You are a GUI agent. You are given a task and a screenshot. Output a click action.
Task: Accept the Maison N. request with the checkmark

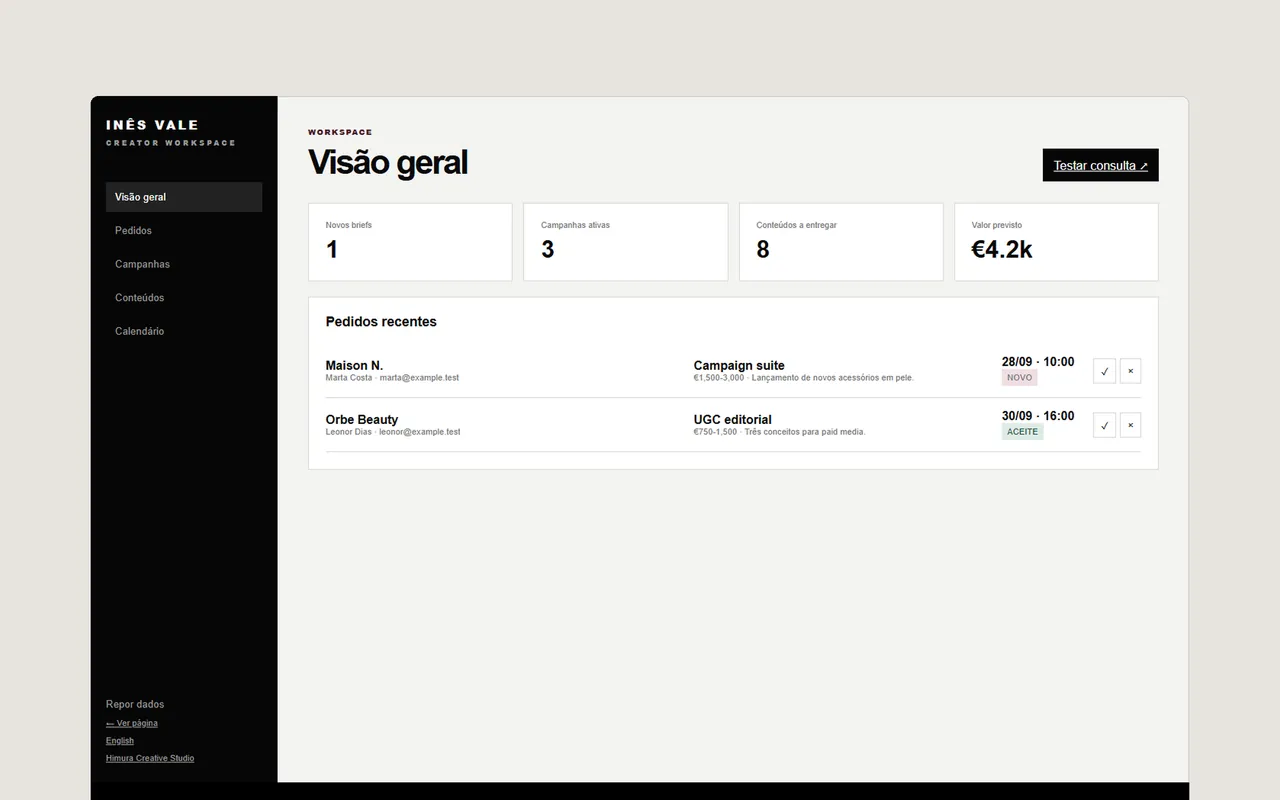[x=1104, y=371]
